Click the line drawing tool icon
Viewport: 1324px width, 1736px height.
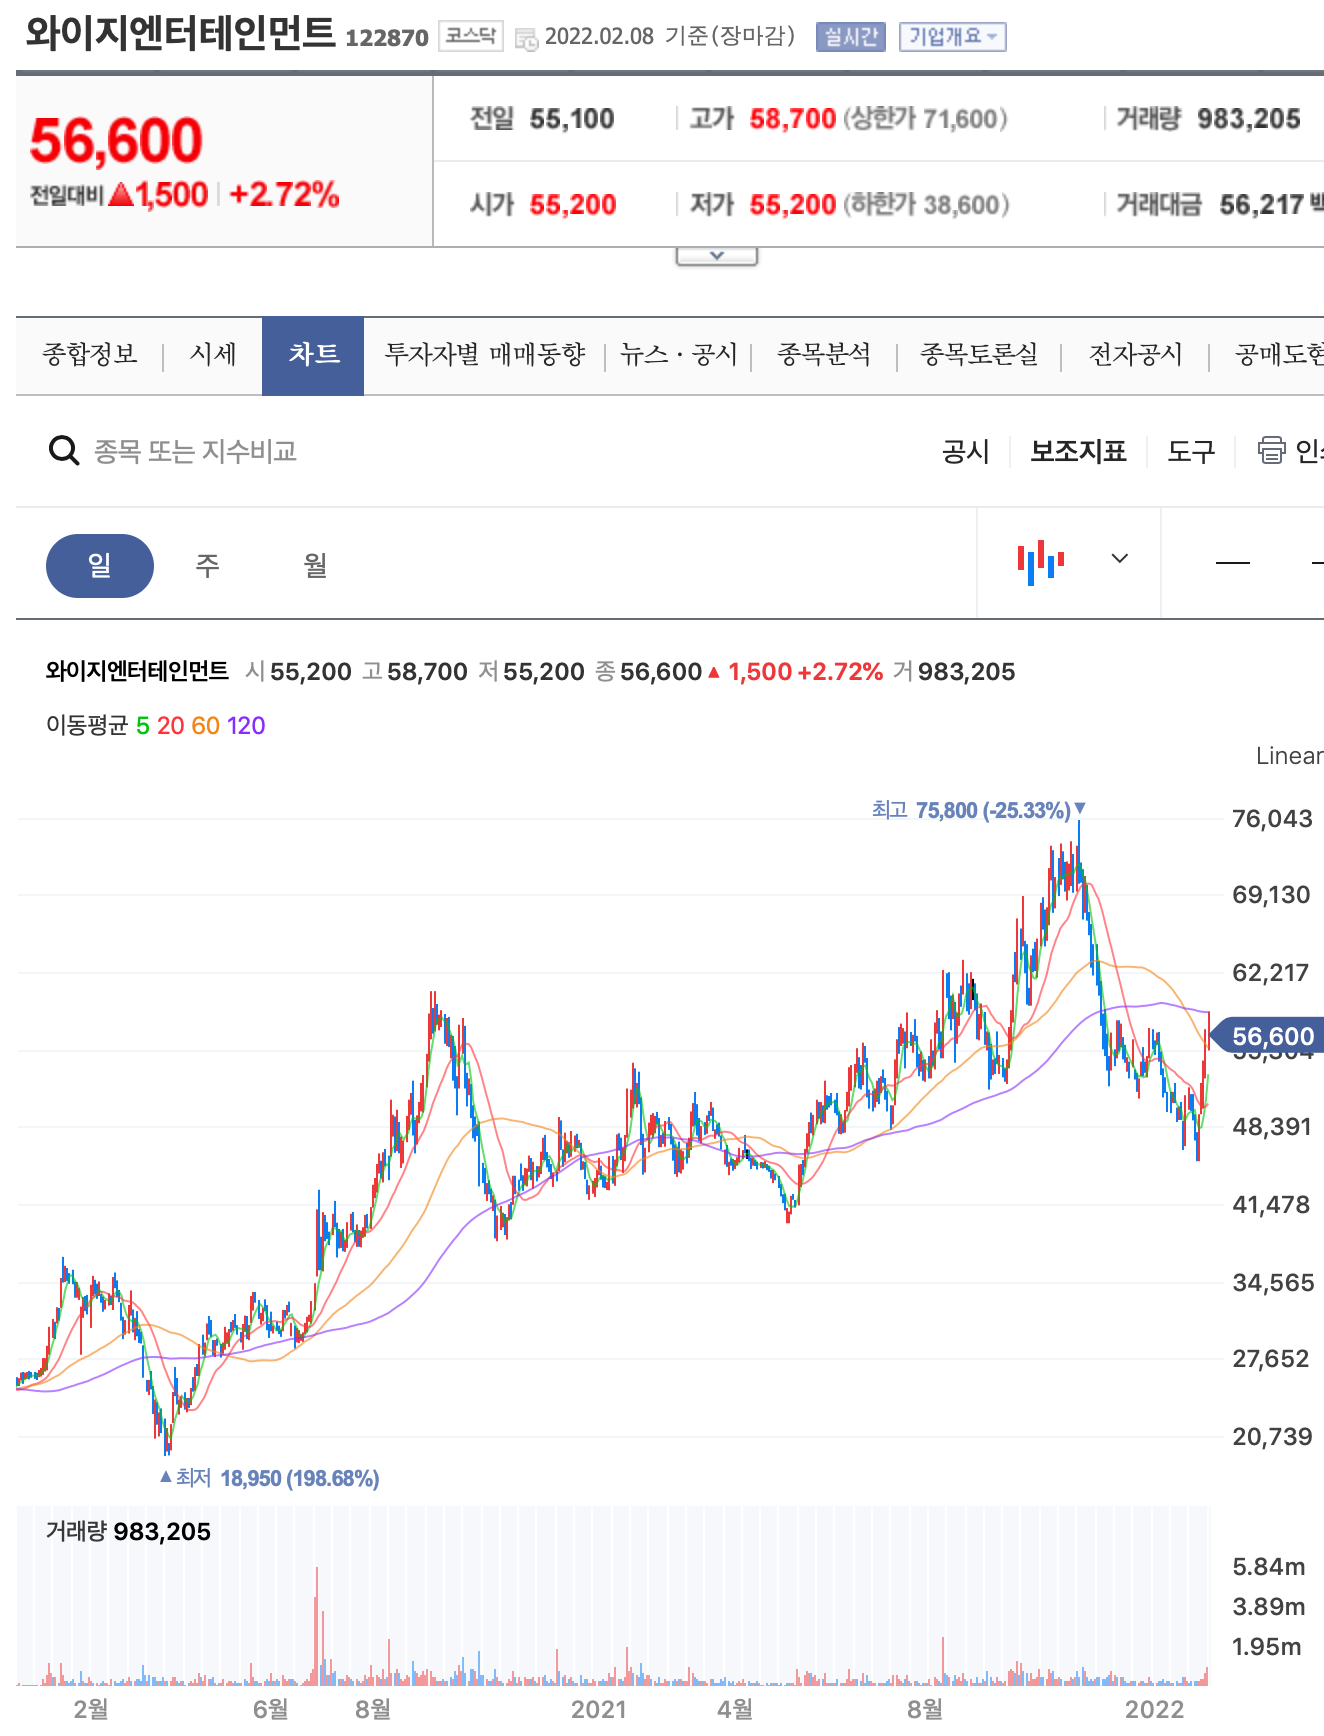(x=1232, y=563)
